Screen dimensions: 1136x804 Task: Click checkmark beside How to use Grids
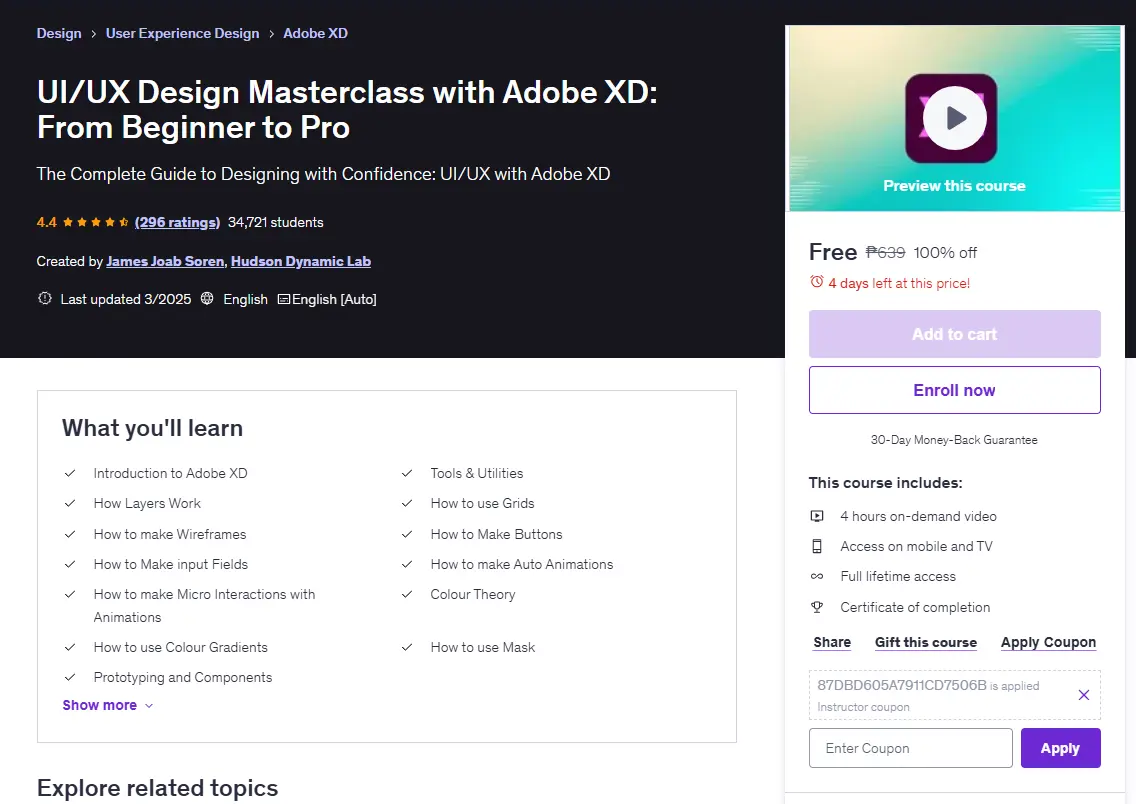(x=407, y=503)
